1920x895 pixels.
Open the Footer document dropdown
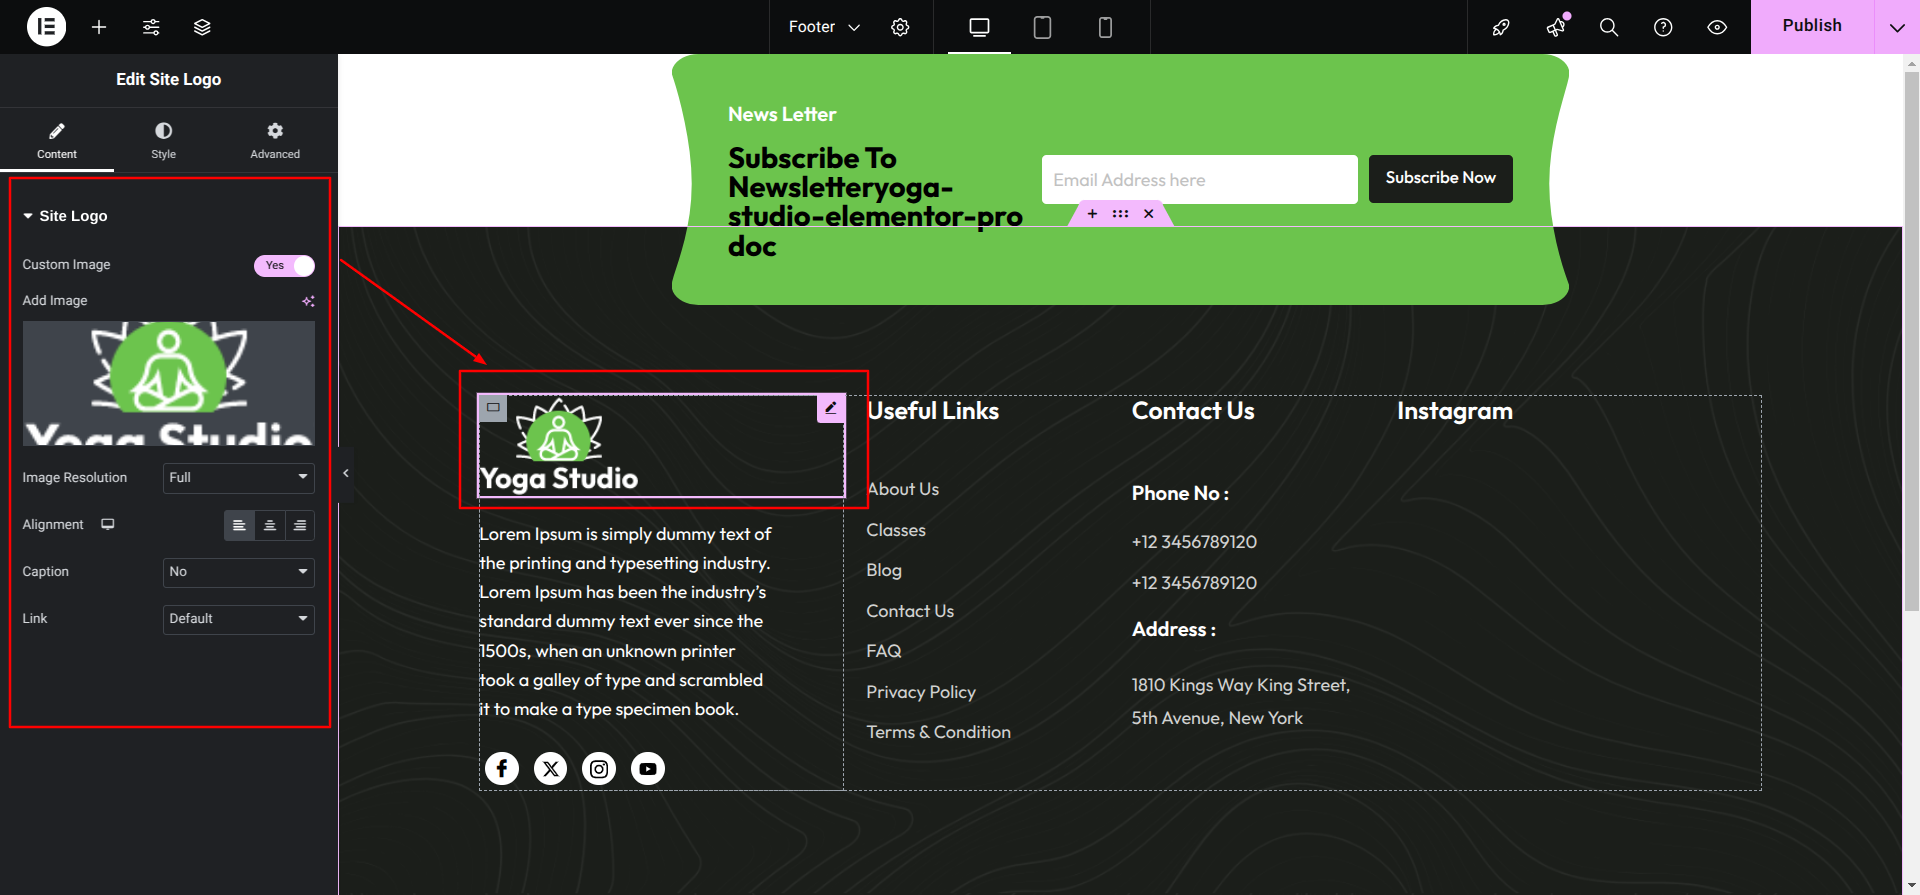point(824,27)
